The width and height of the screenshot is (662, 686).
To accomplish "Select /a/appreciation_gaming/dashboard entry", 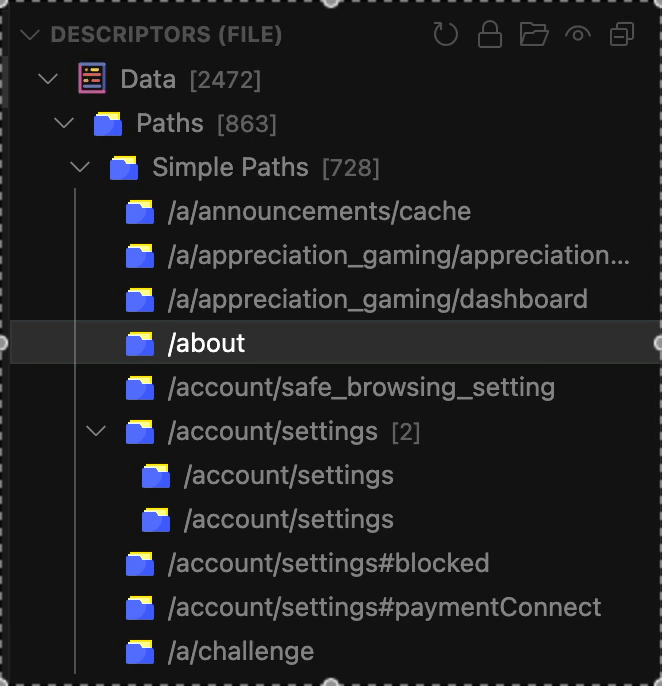I will click(377, 300).
